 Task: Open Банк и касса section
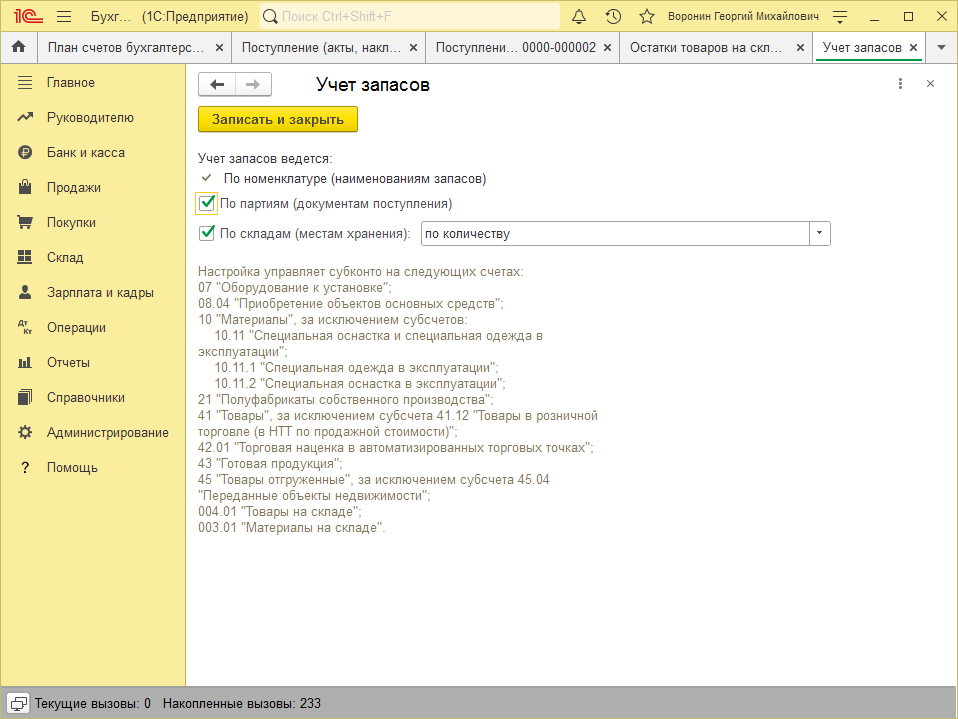click(86, 152)
